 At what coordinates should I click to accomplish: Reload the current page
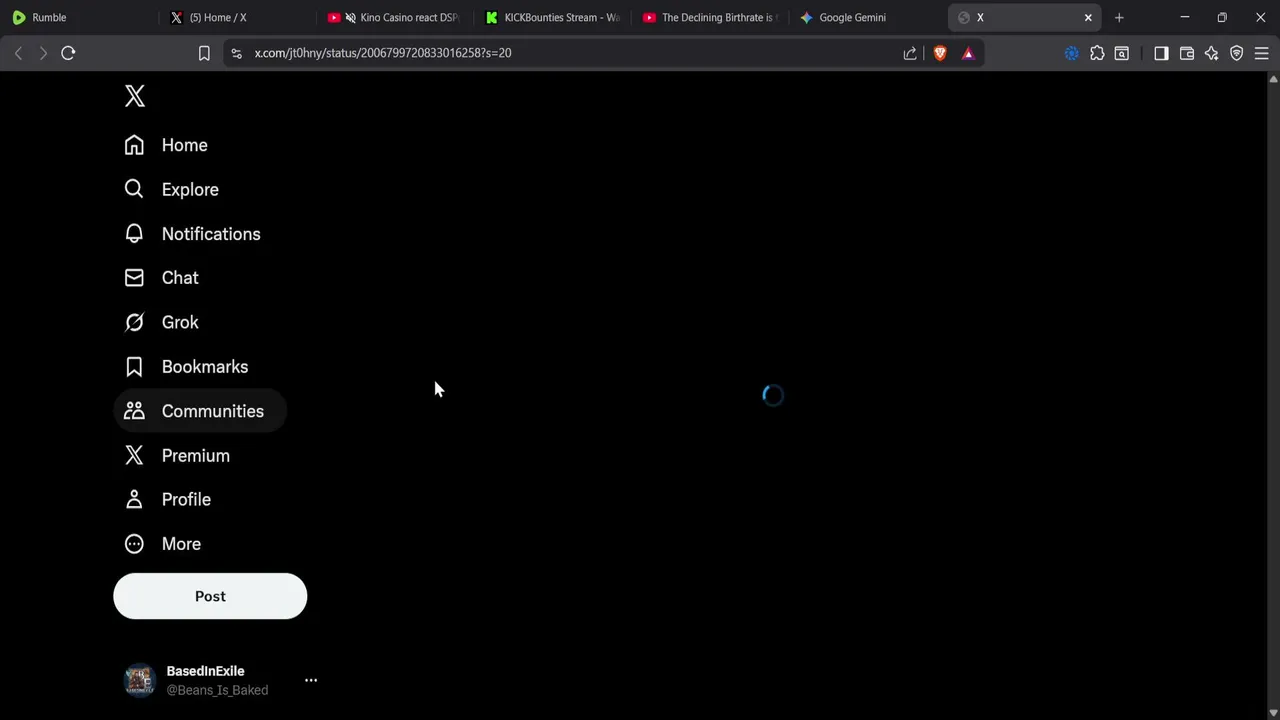pos(68,53)
